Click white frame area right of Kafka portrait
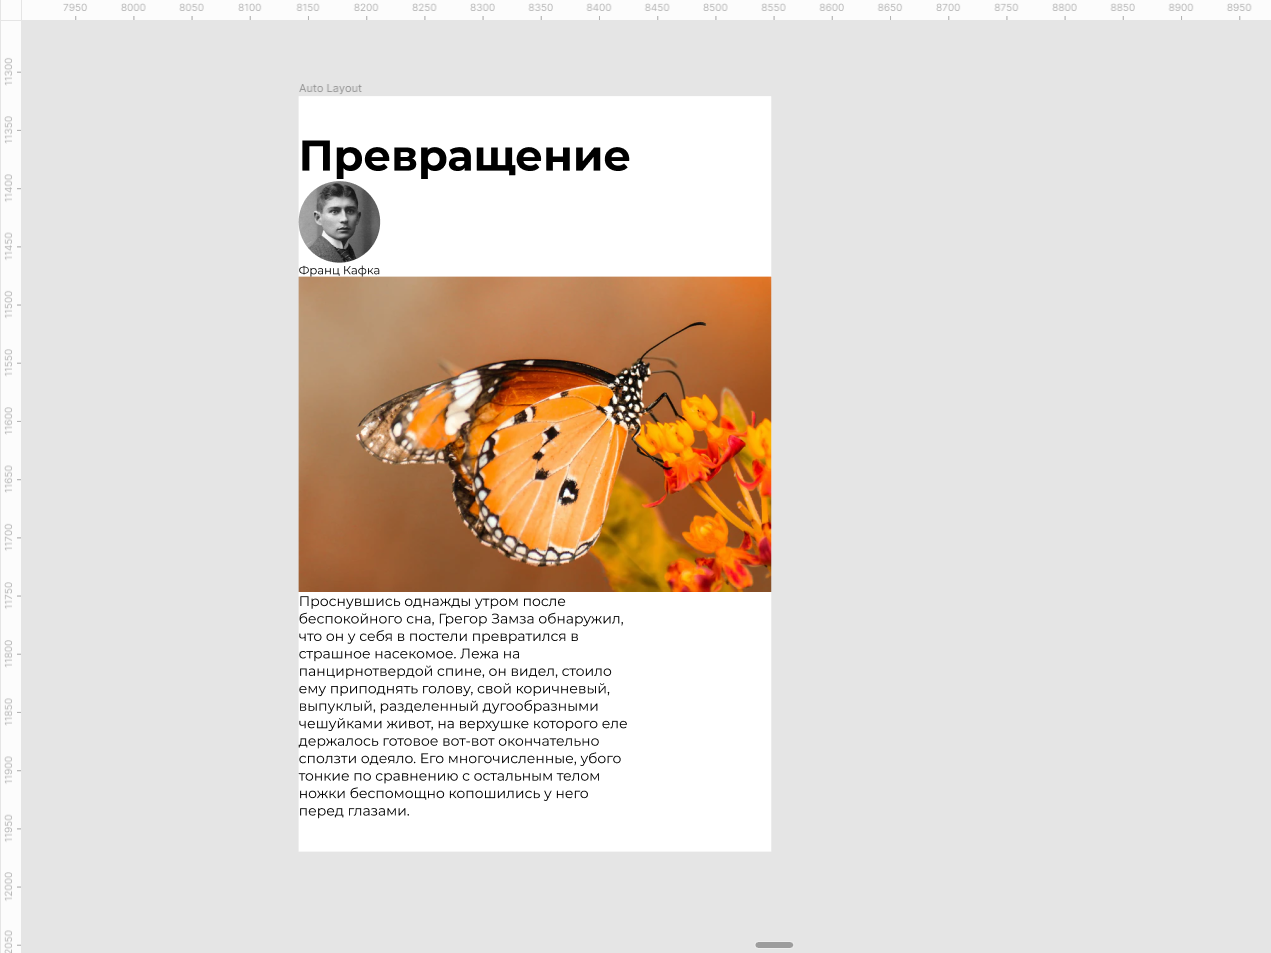This screenshot has width=1271, height=953. coord(570,225)
